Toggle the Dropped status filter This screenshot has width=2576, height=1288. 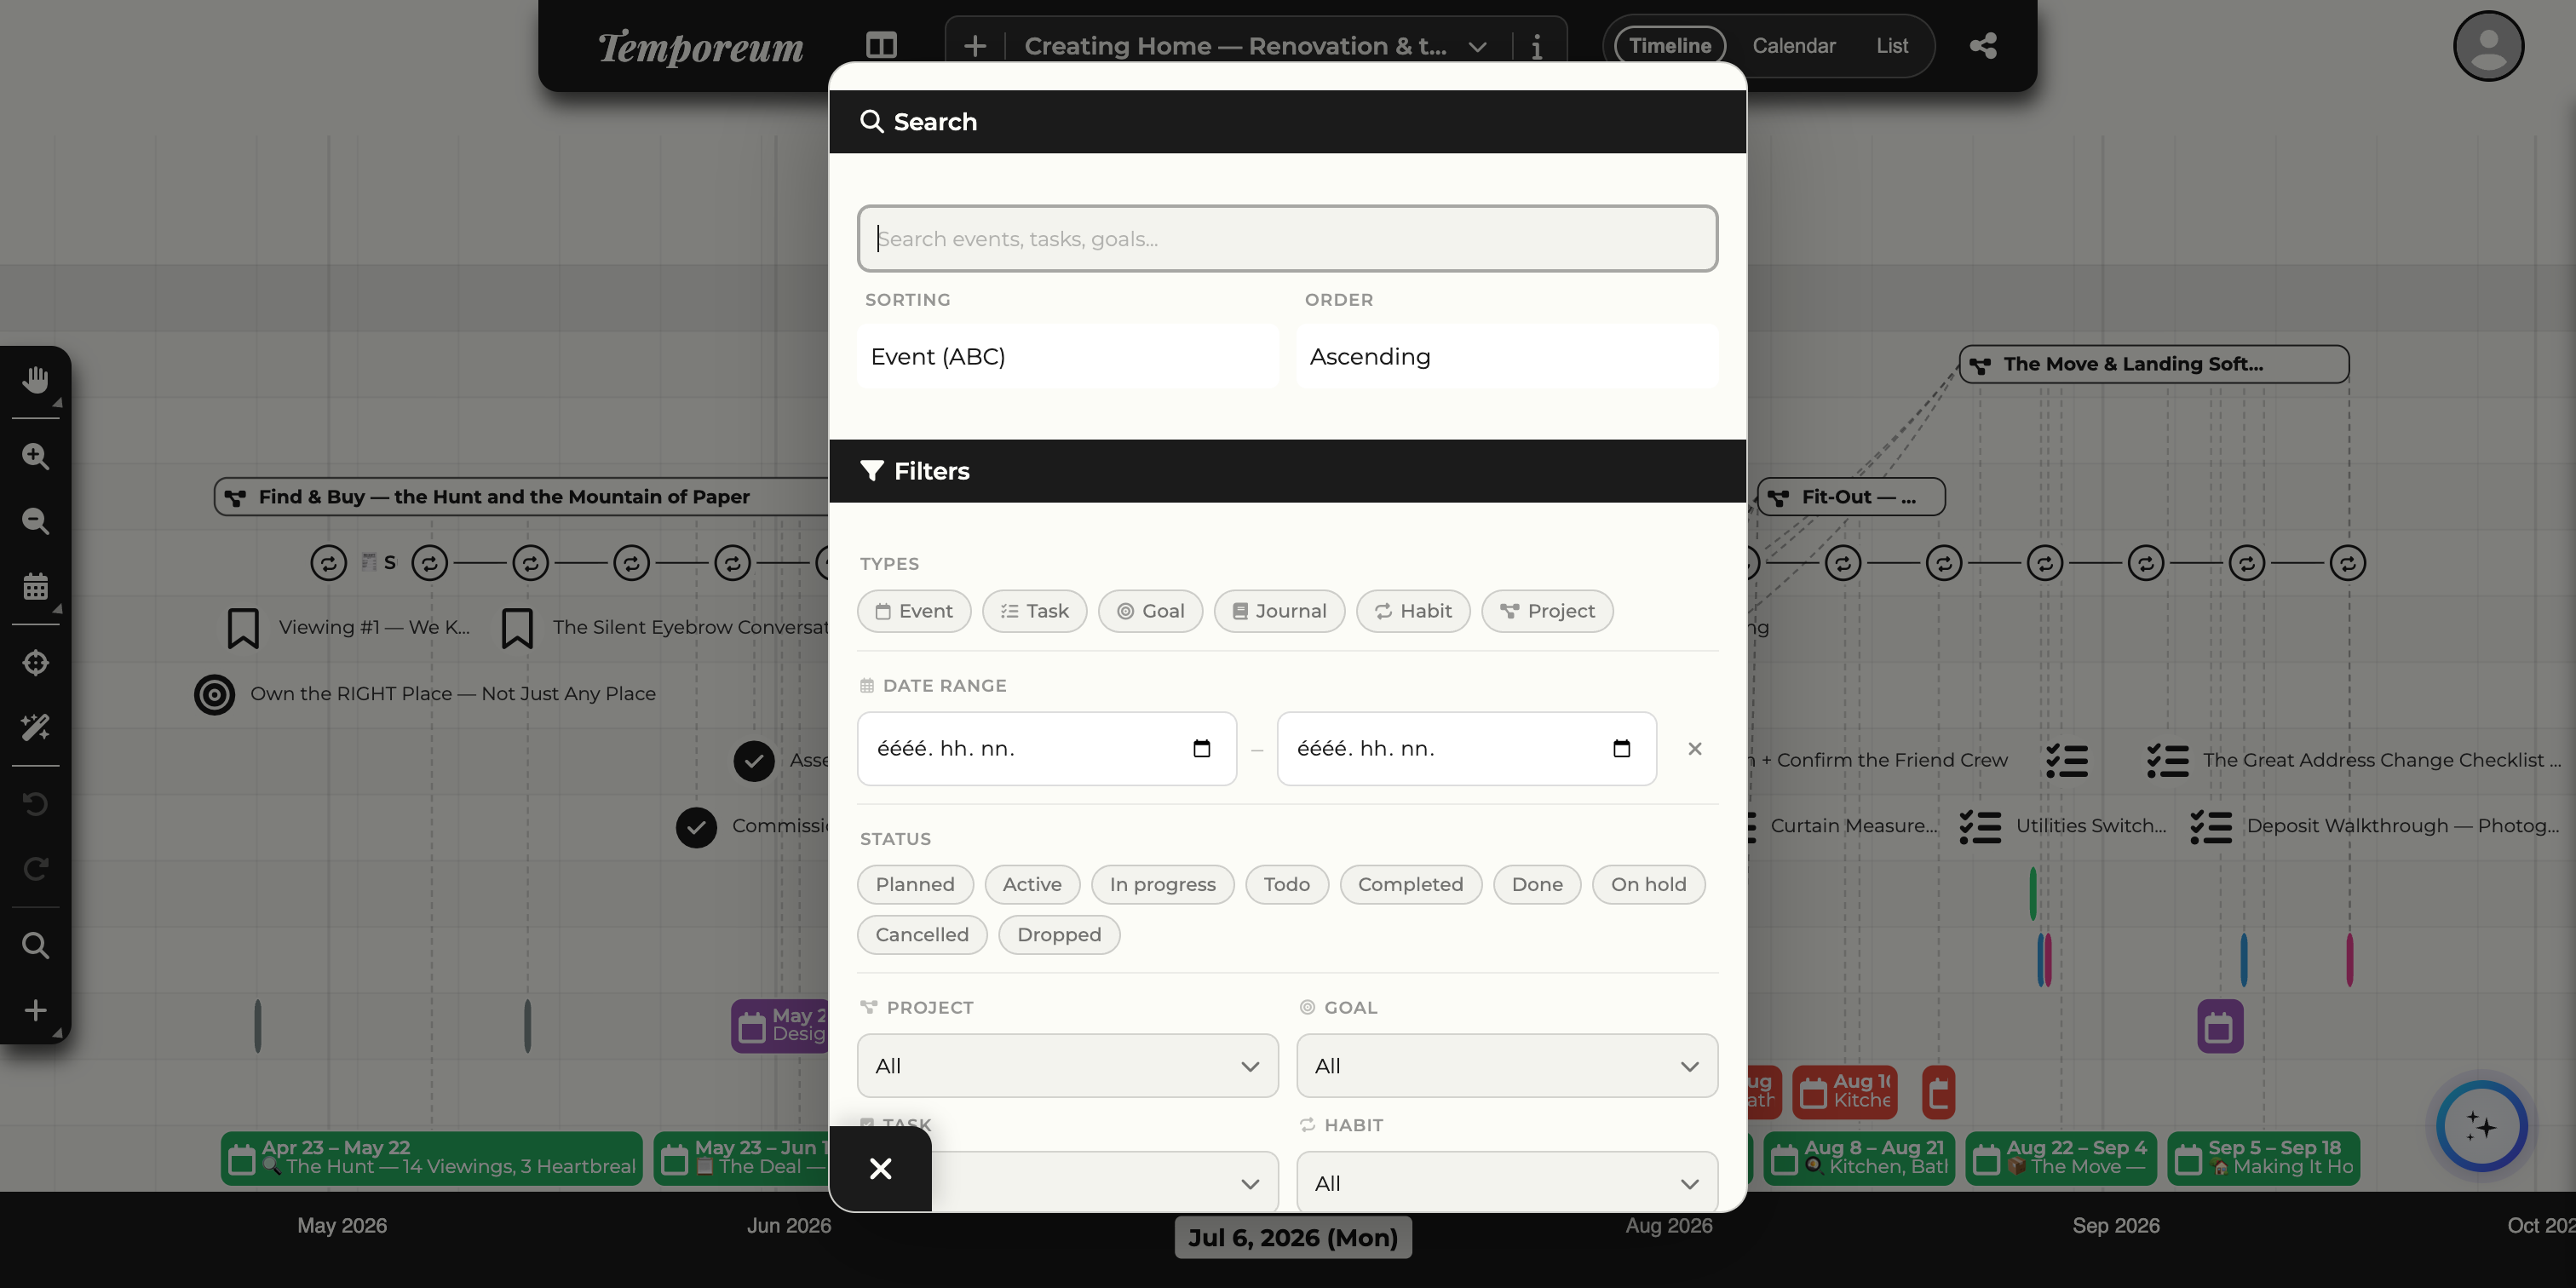1059,934
